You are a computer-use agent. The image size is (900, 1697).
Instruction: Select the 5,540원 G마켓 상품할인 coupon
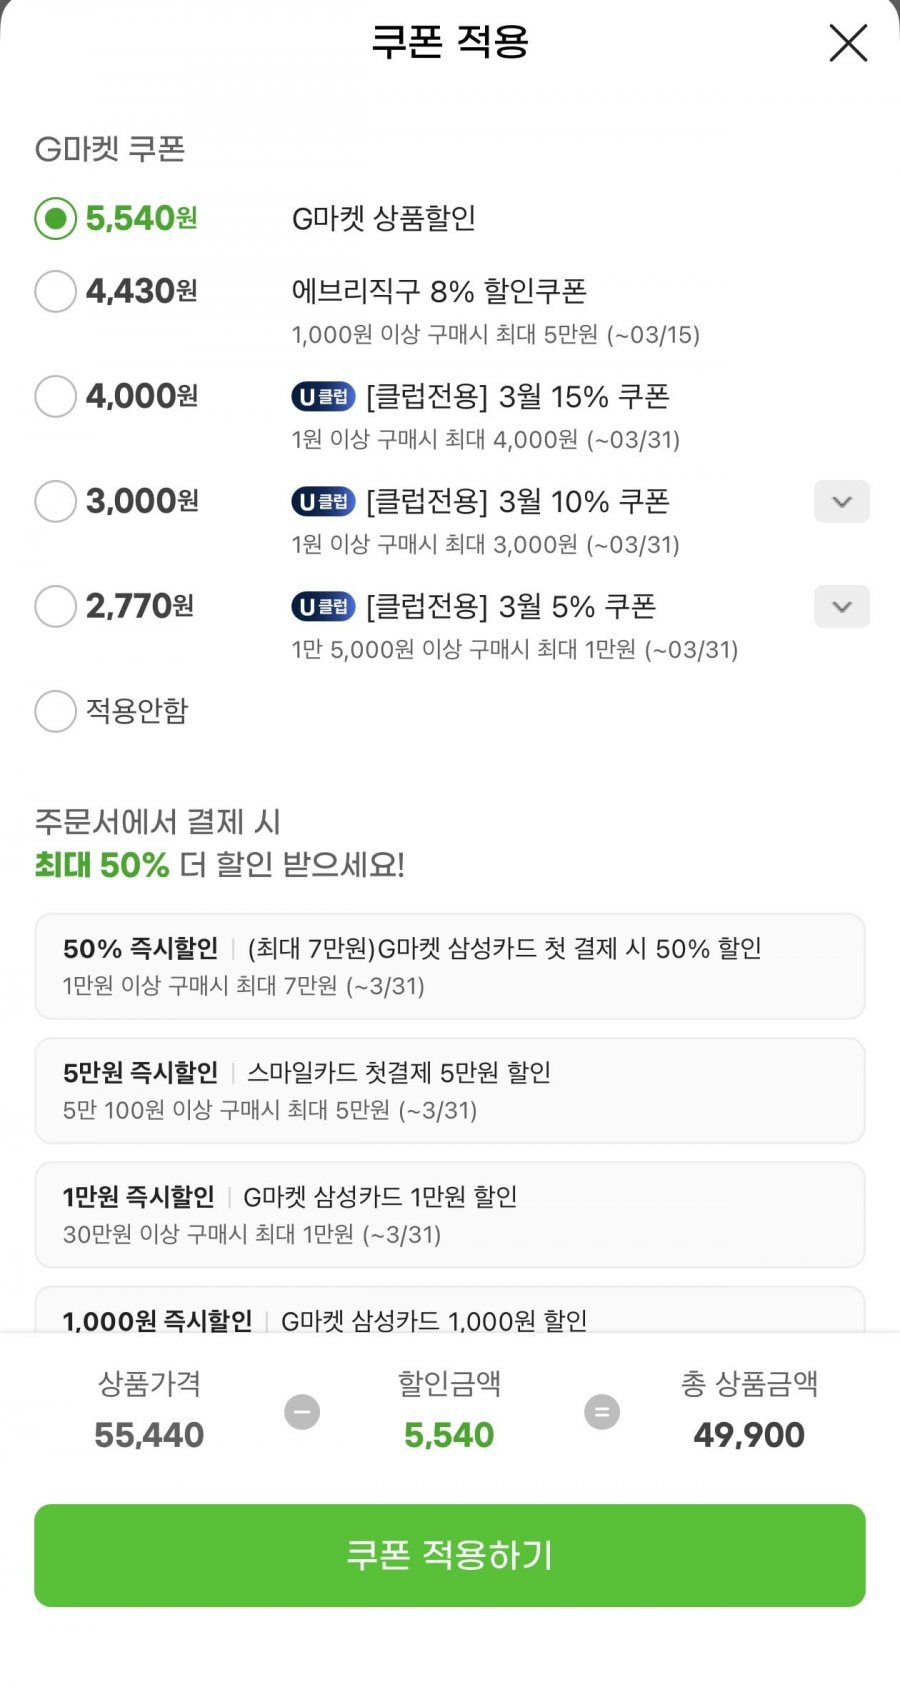(x=56, y=218)
